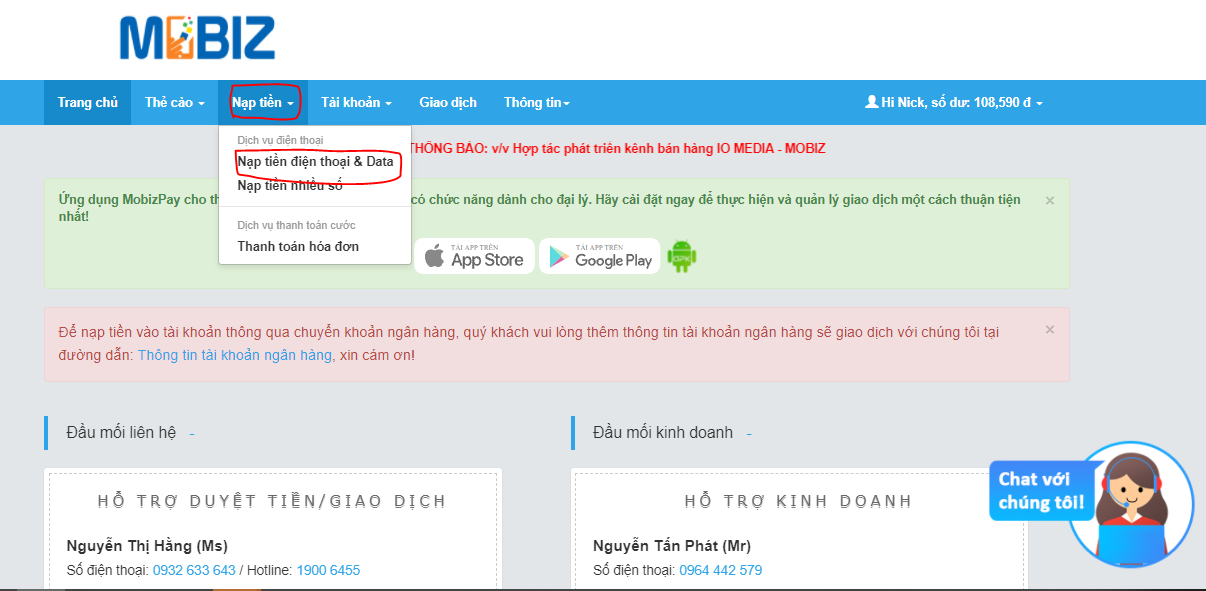Image resolution: width=1206 pixels, height=591 pixels.
Task: Click the MOBIZ logo
Action: (x=197, y=39)
